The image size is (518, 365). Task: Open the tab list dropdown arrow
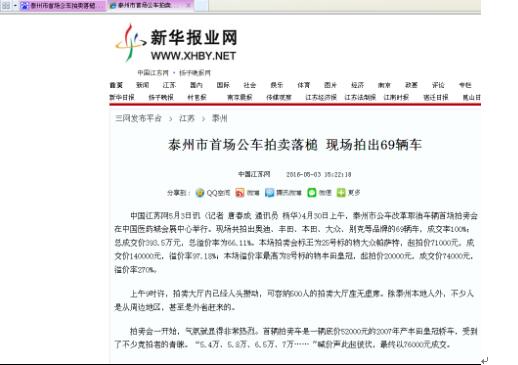[15, 5]
